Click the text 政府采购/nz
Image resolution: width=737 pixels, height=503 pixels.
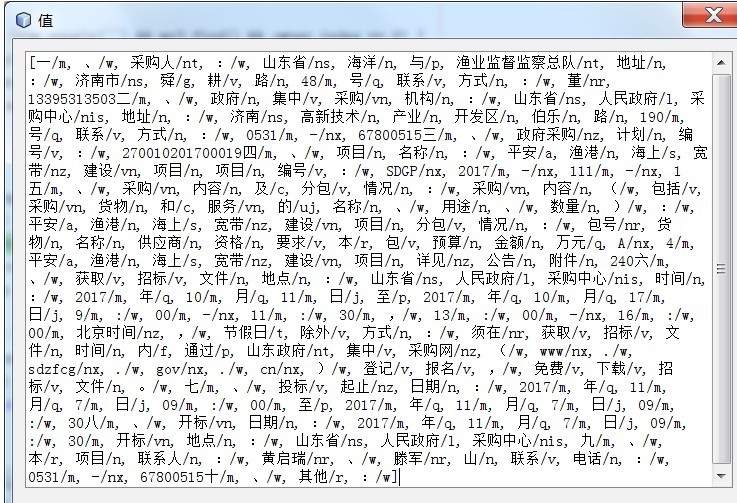[x=557, y=135]
